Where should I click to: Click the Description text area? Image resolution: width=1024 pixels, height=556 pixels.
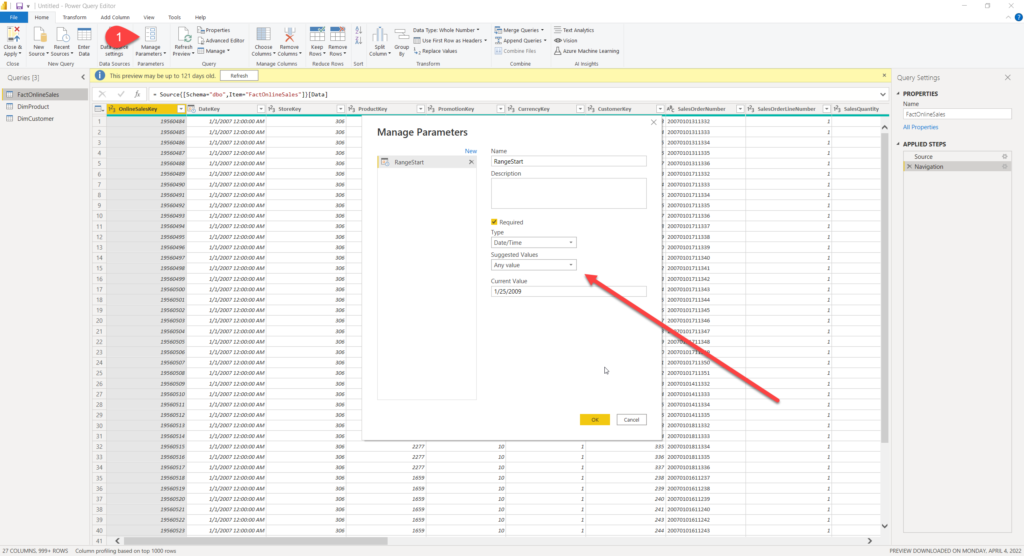pyautogui.click(x=569, y=193)
